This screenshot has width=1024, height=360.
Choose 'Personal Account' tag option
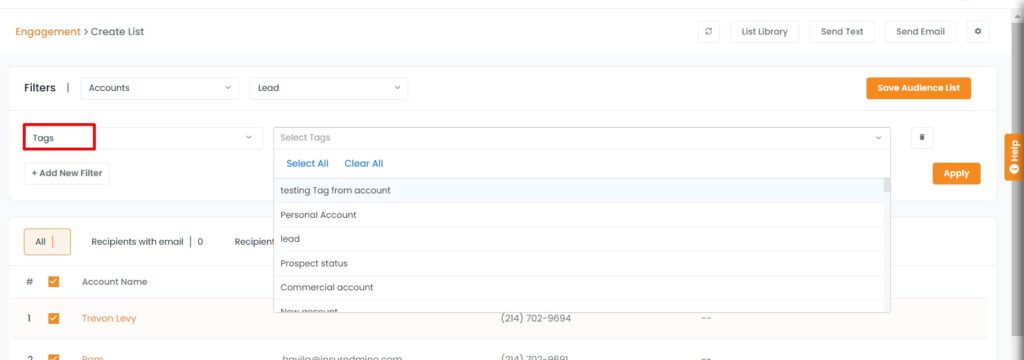pos(579,215)
